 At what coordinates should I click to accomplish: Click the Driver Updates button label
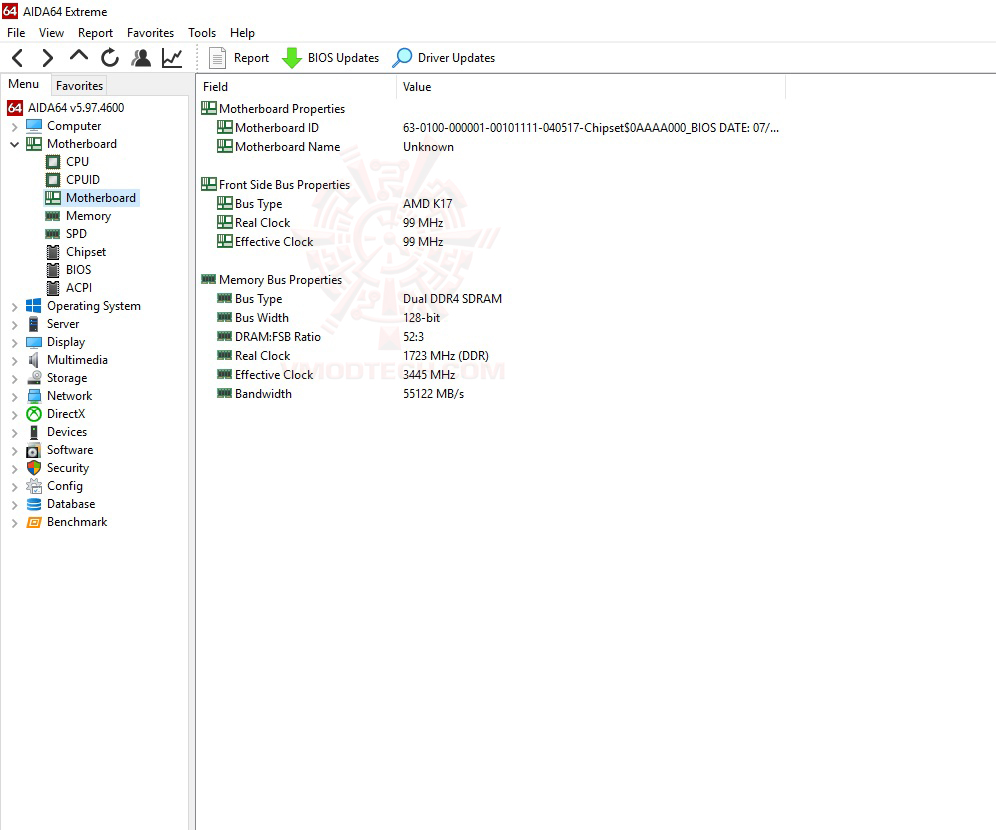tap(457, 58)
